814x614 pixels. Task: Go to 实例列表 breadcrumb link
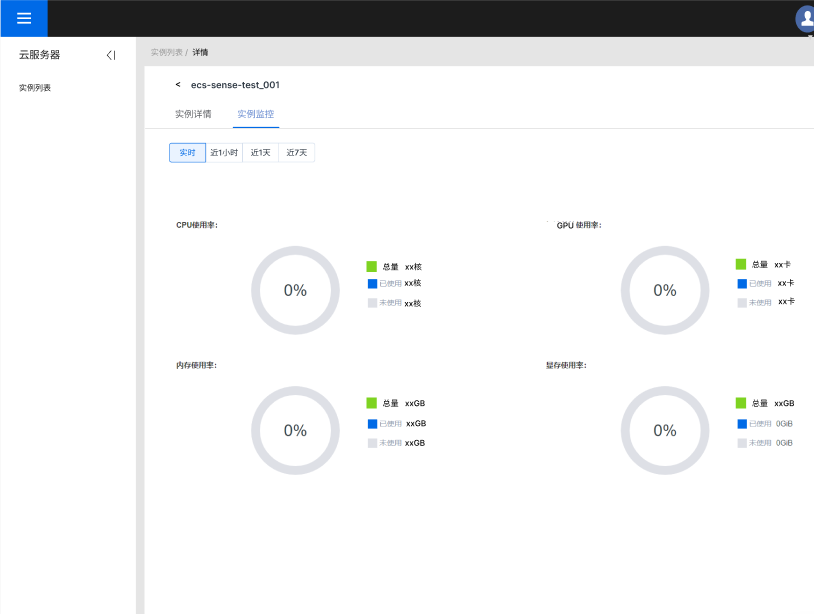(166, 52)
